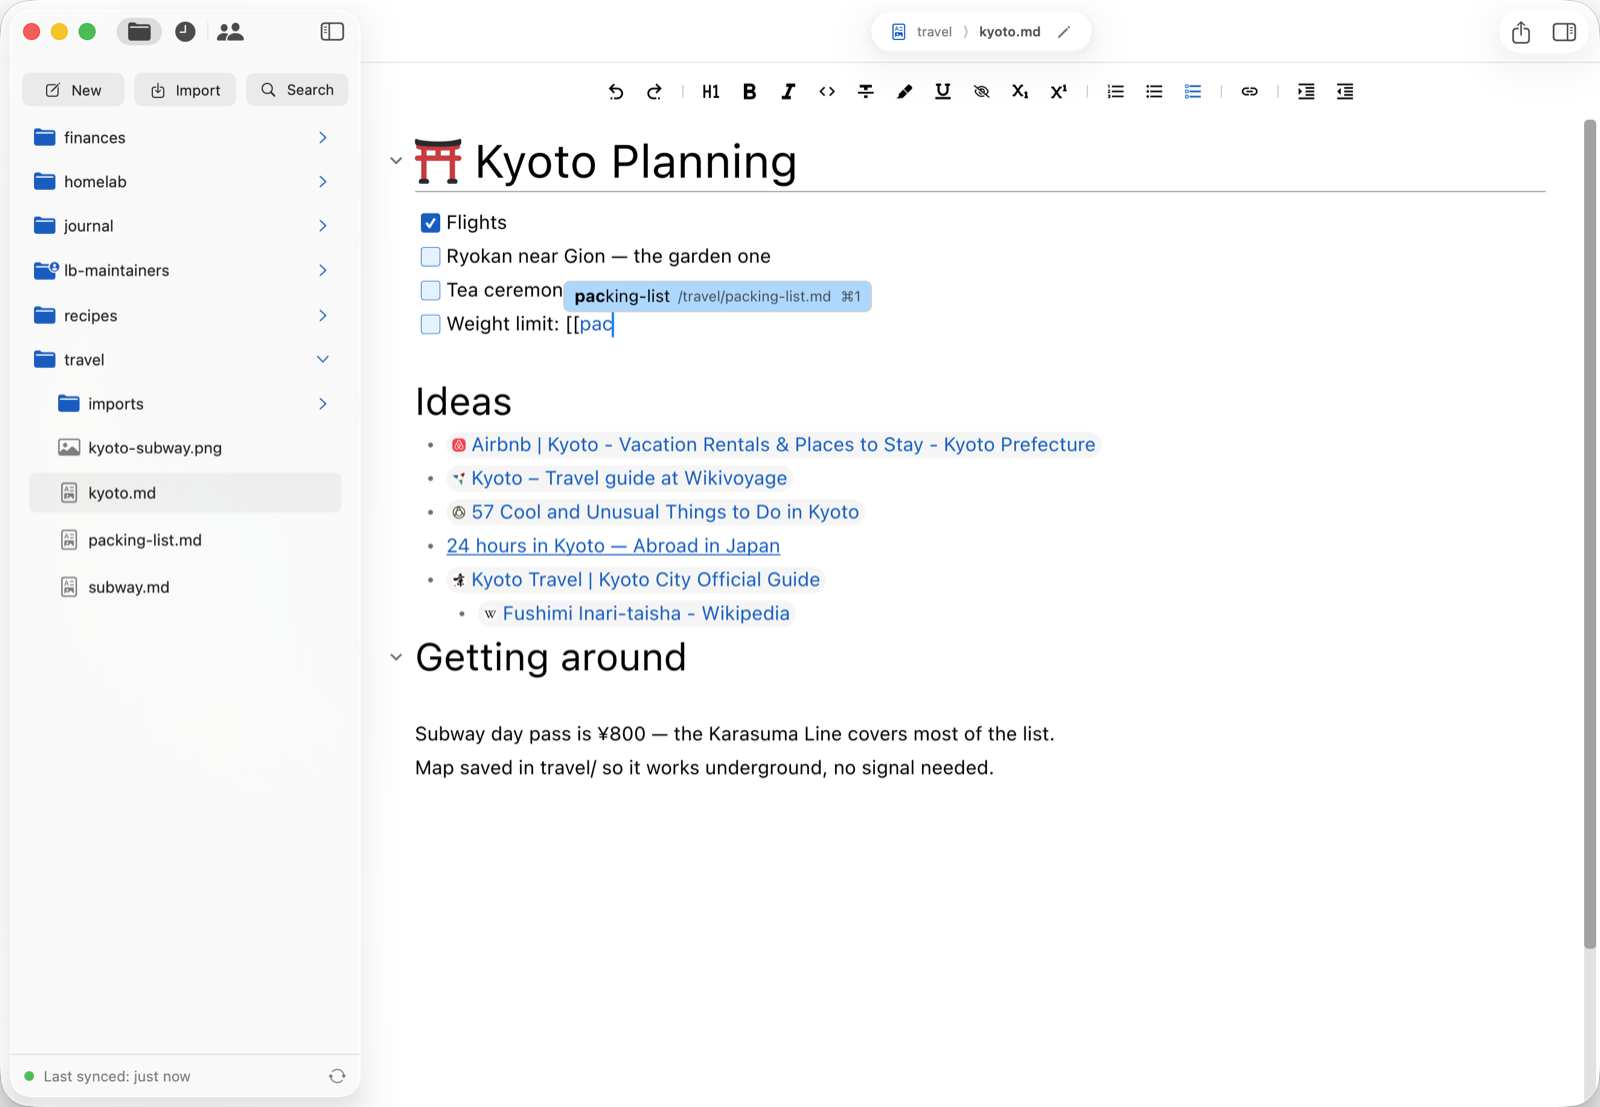Create a New note
Screen dimensions: 1600x1107
73,90
